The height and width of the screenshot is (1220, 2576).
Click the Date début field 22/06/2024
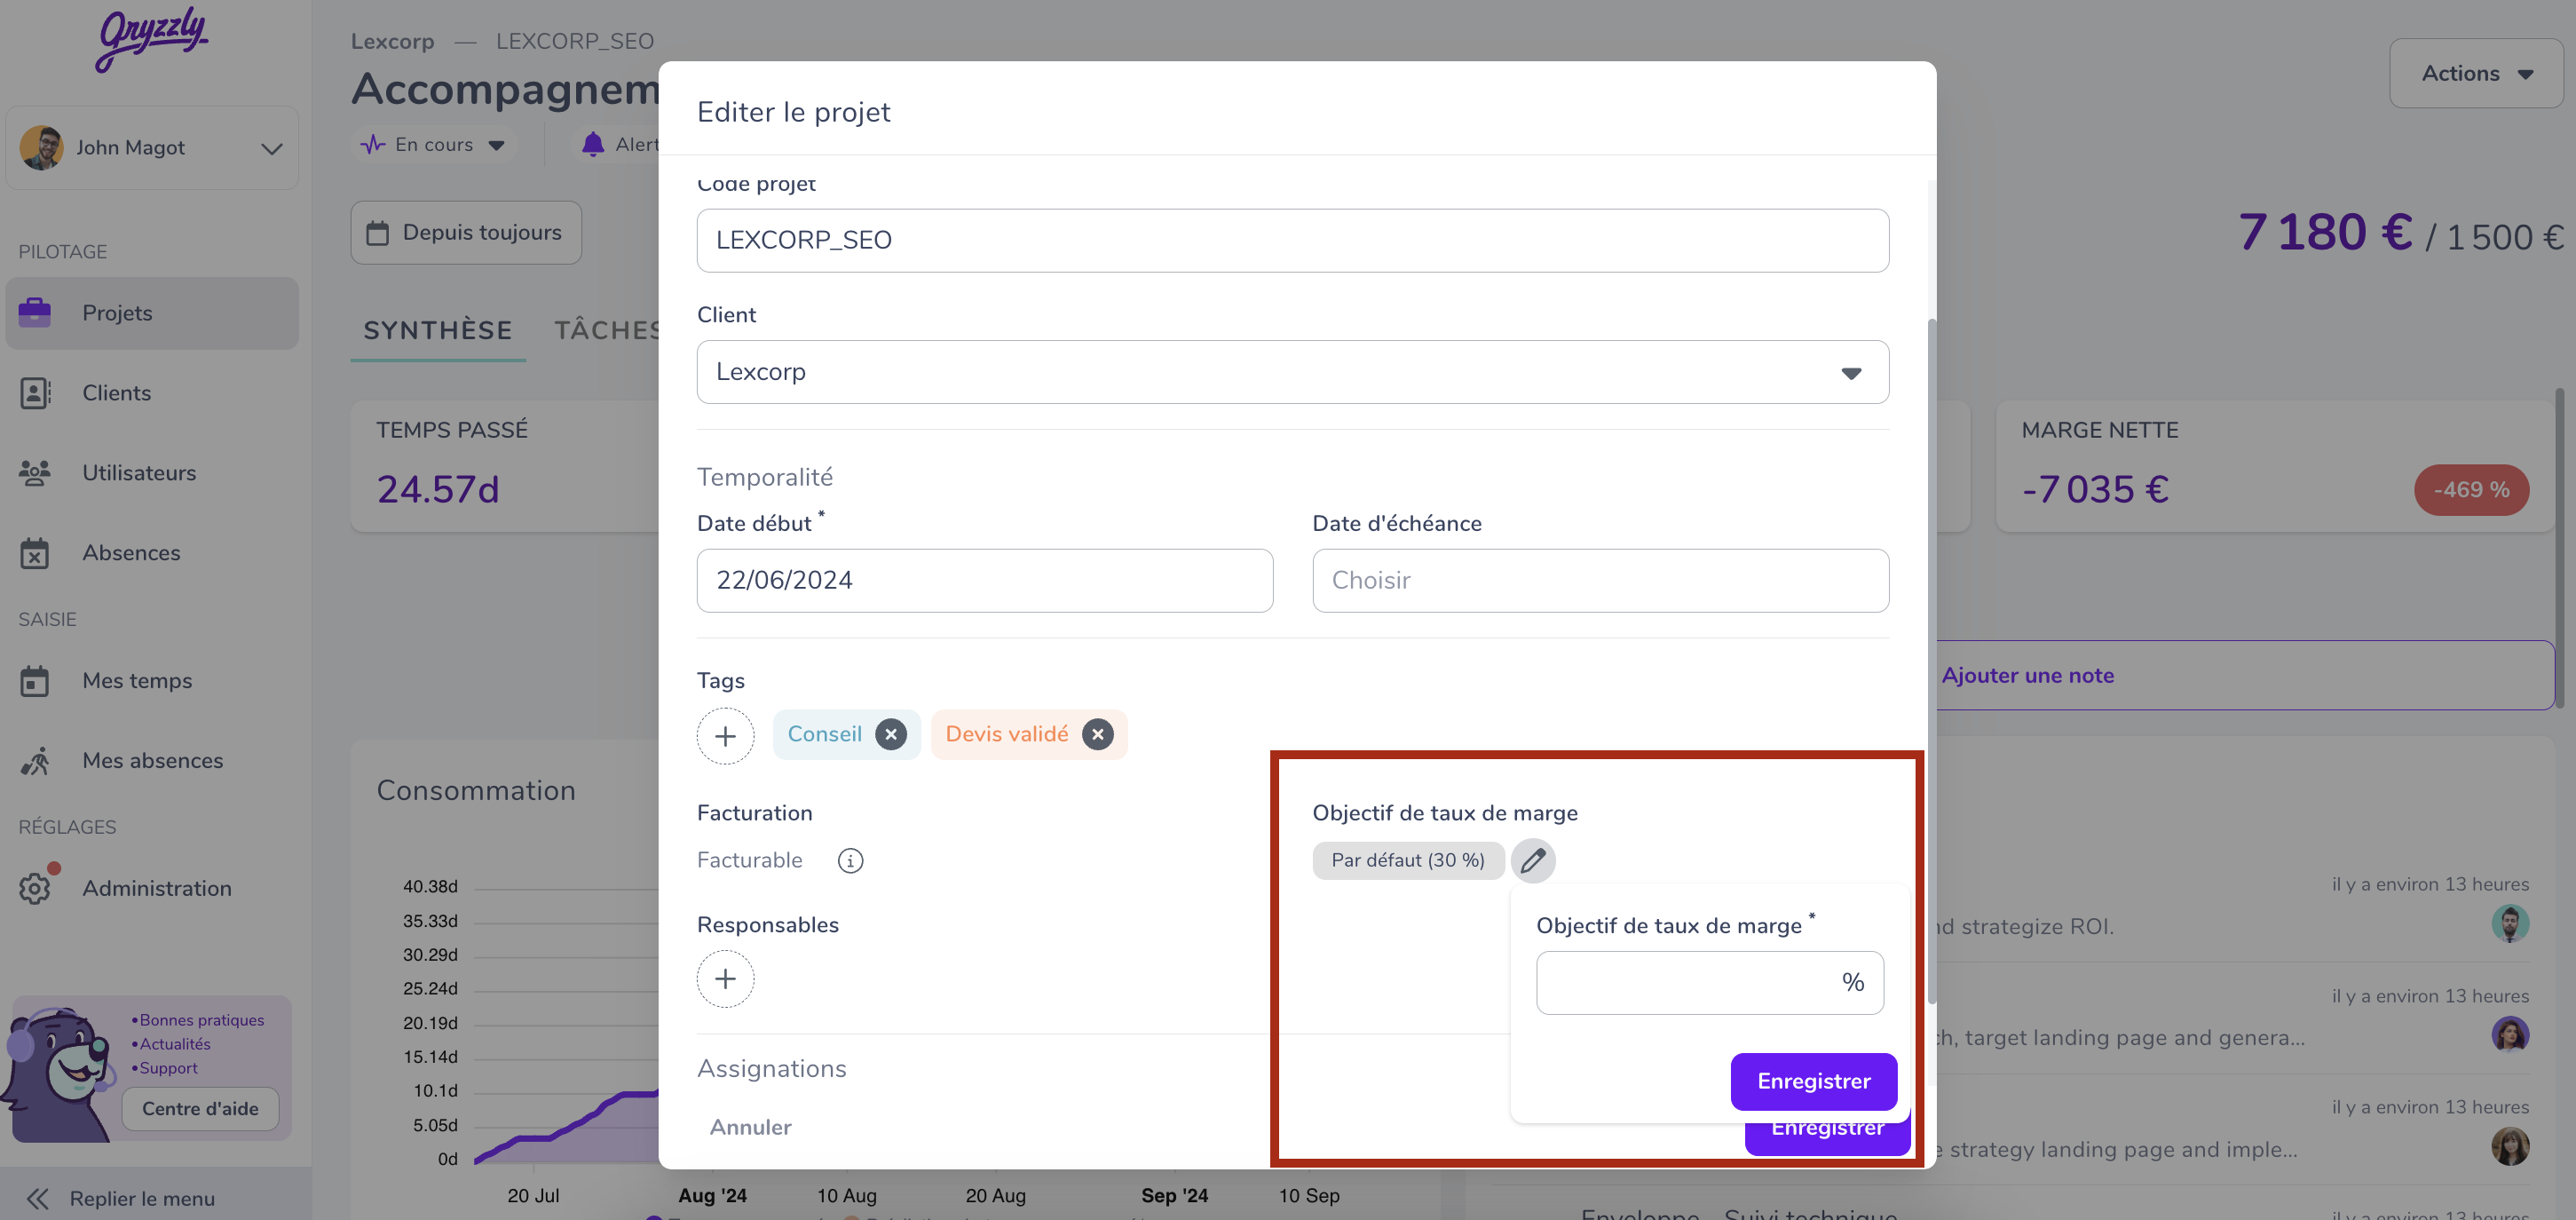tap(984, 580)
